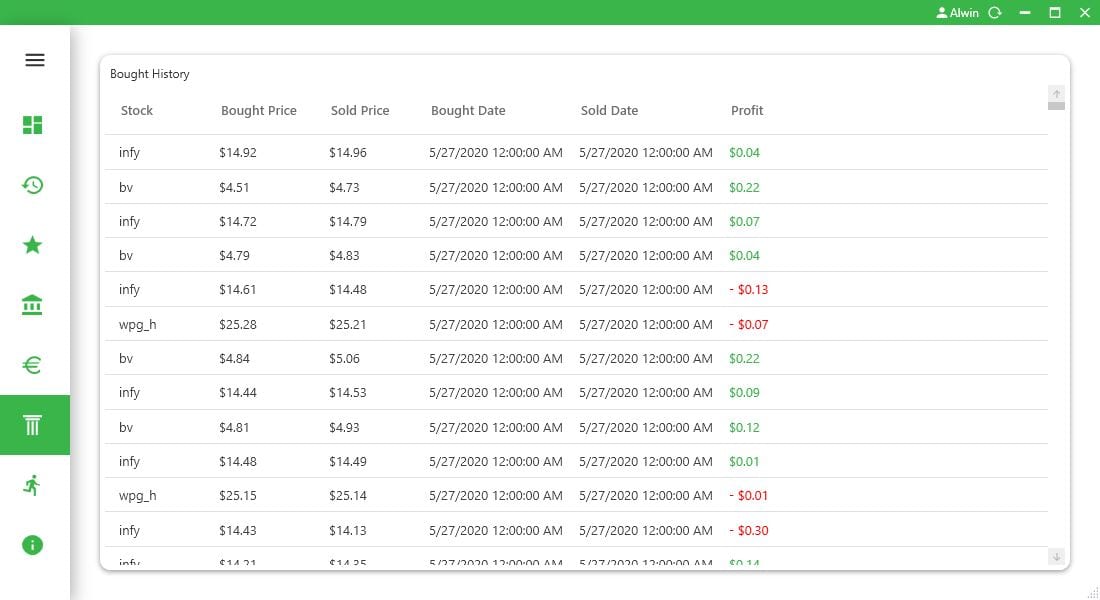Click the Bought History title
Viewport: 1100px width, 600px height.
[x=150, y=74]
